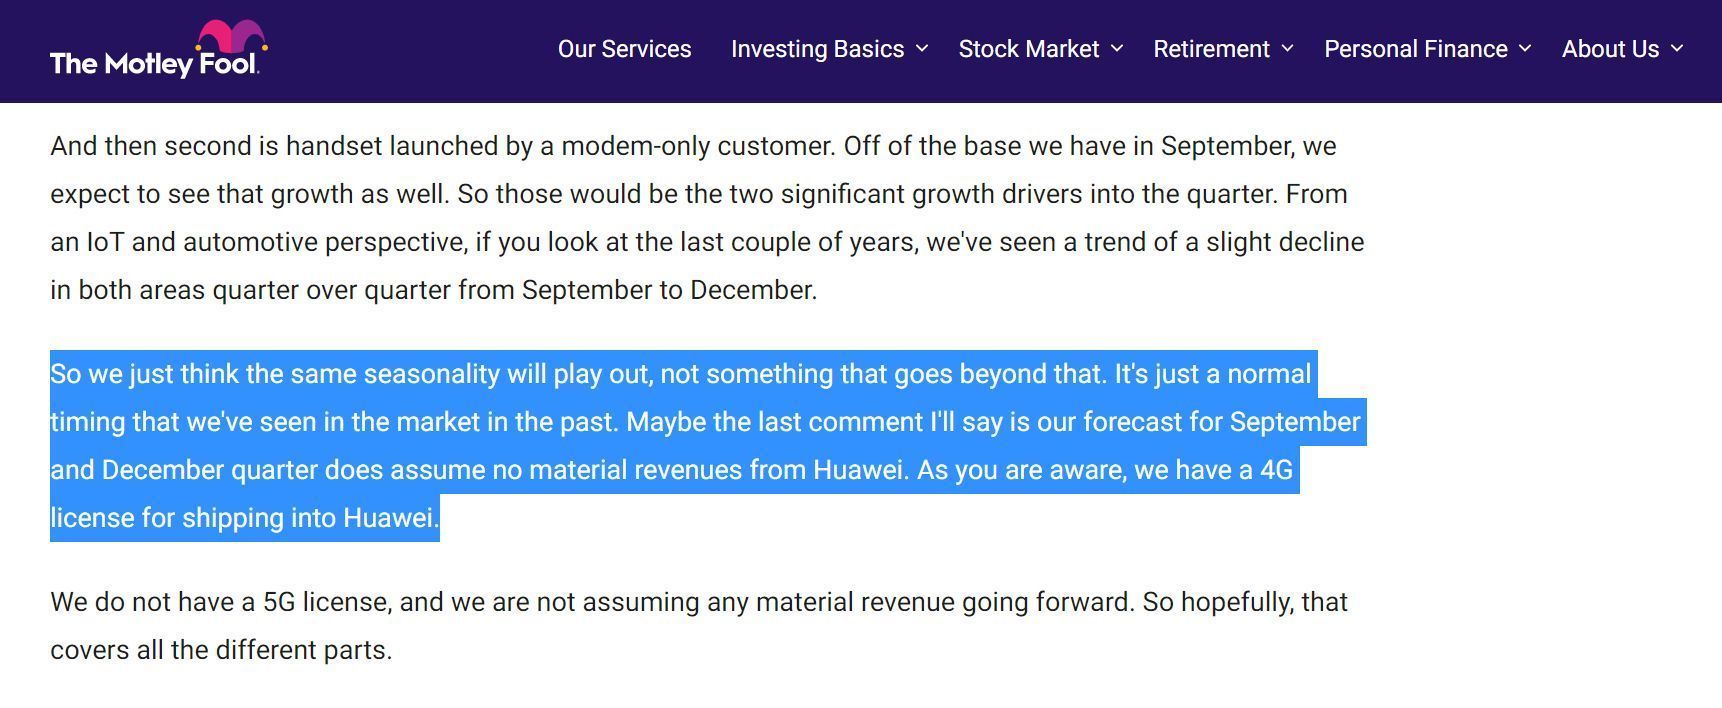Expand the Personal Finance chevron arrow

pos(1525,48)
